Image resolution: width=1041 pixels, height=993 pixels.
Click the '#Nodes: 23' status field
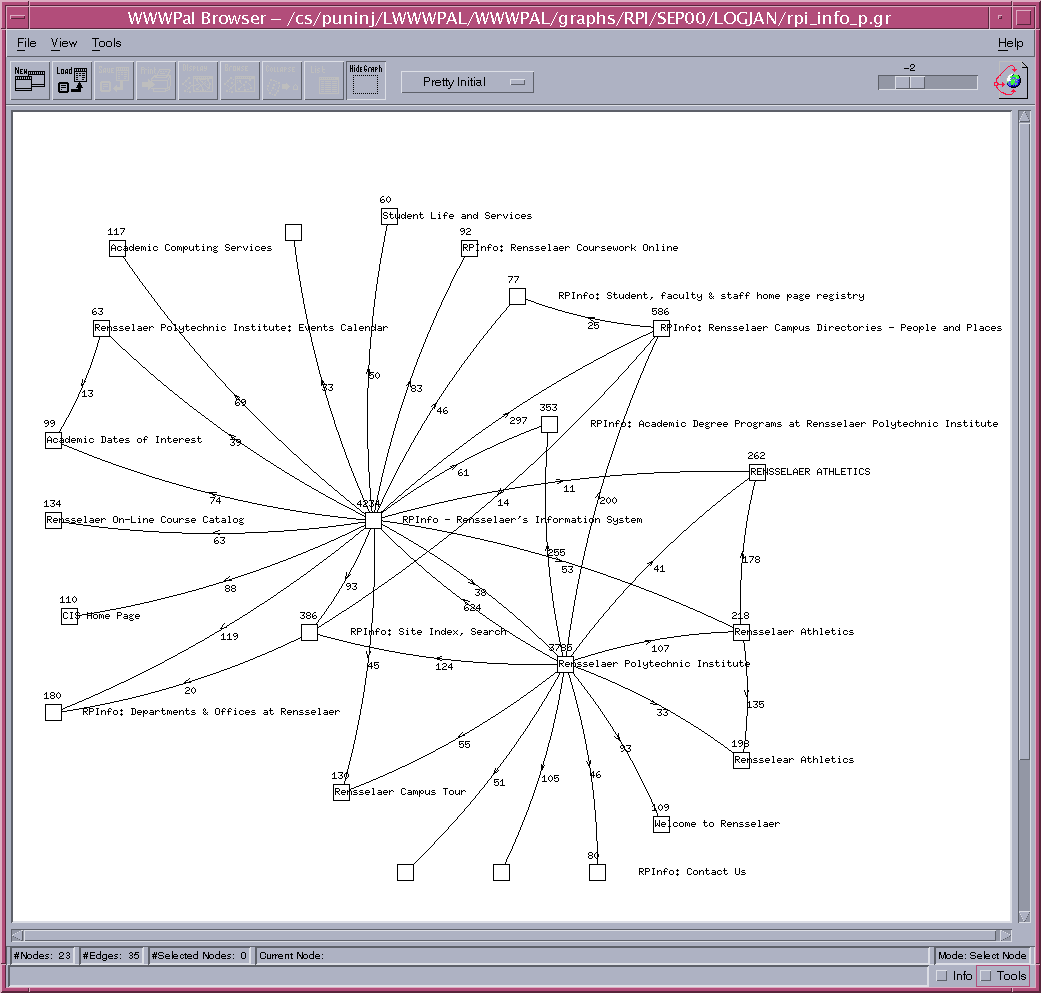tap(42, 956)
